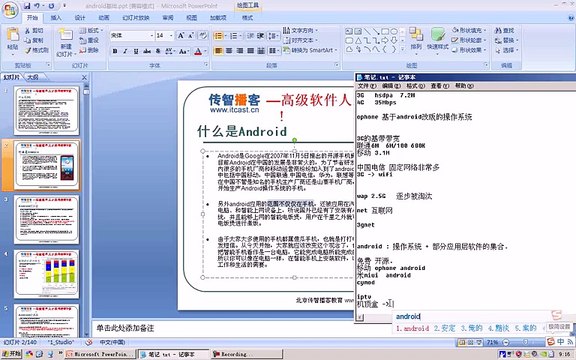Image resolution: width=576 pixels, height=360 pixels.
Task: Cut selection with 剪切
Action: point(34,30)
